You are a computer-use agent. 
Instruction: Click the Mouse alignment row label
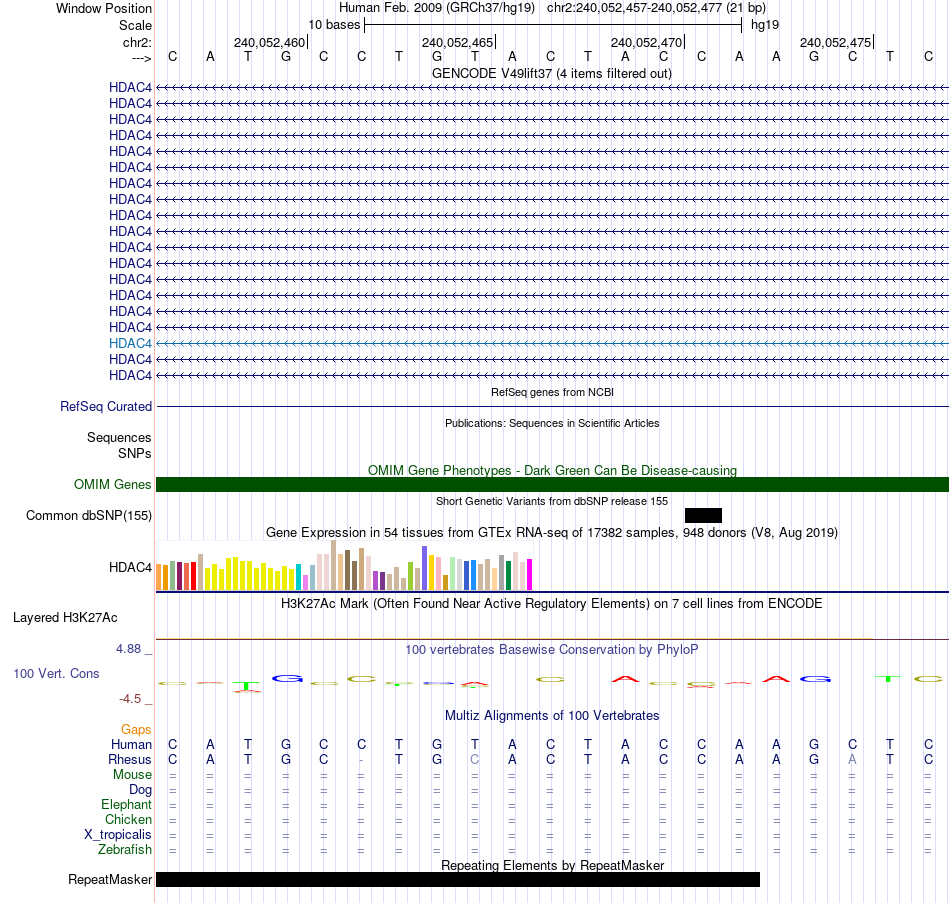click(x=133, y=775)
